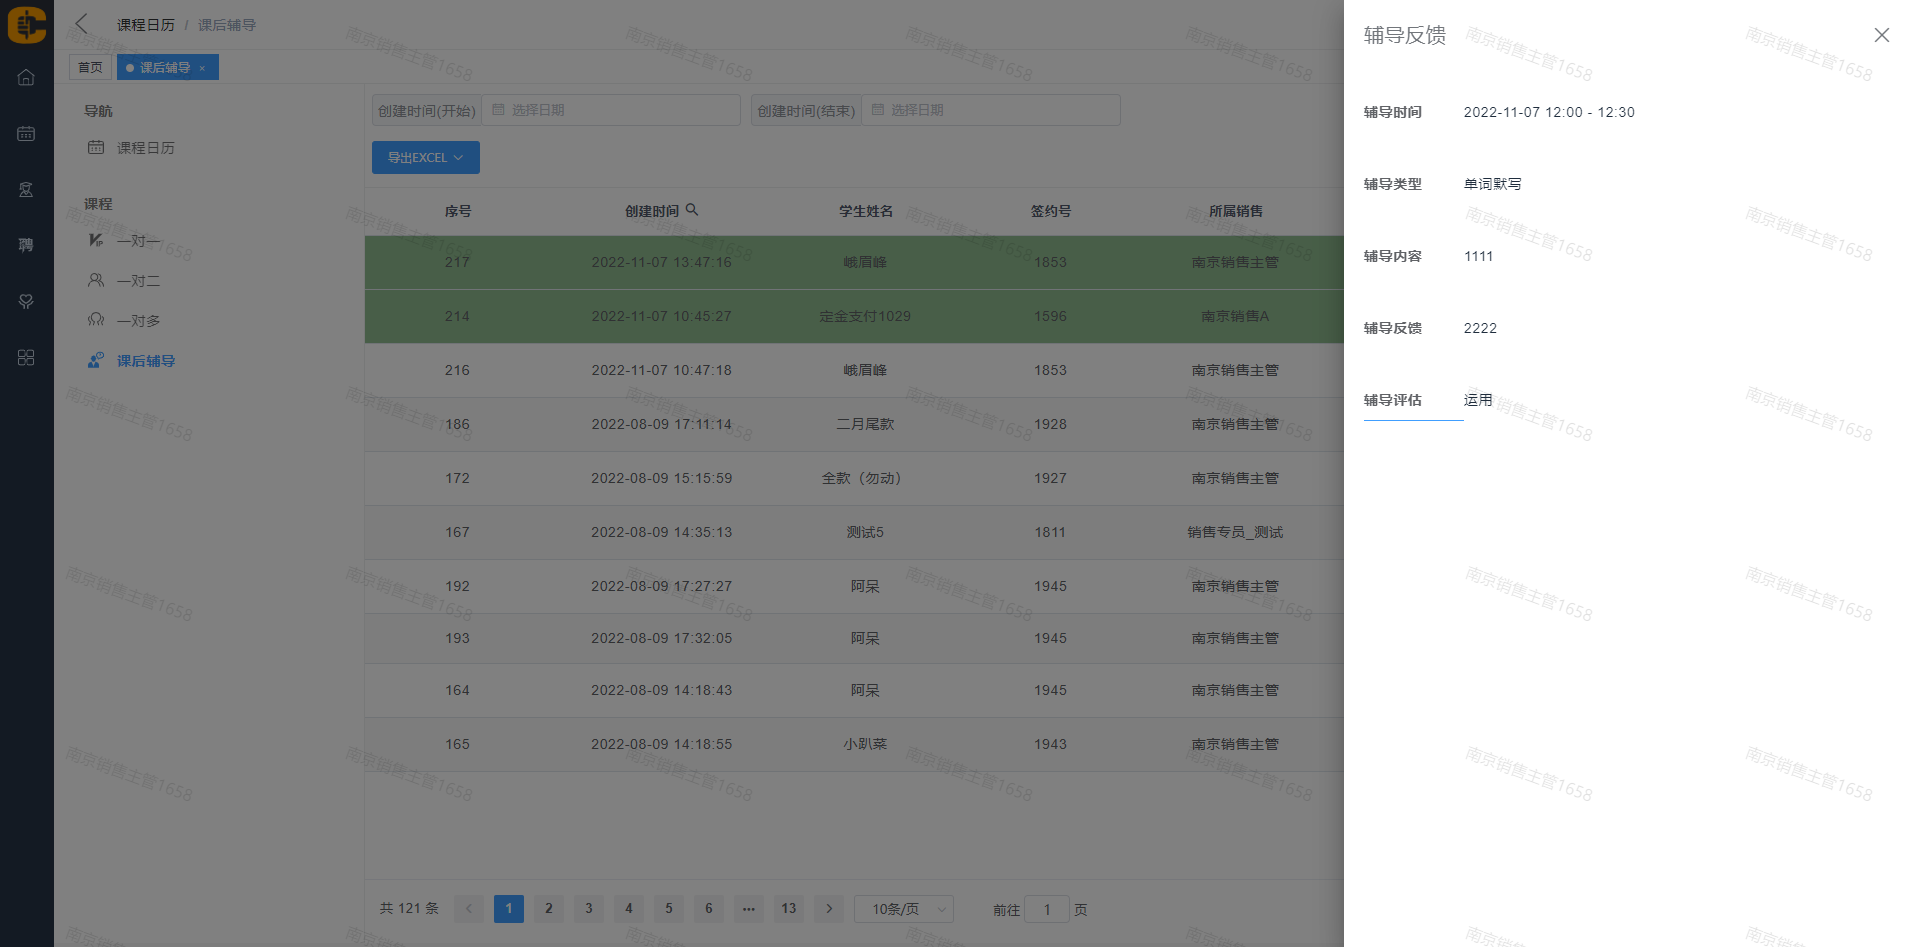
Task: Click the home icon in left sidebar
Action: point(26,78)
